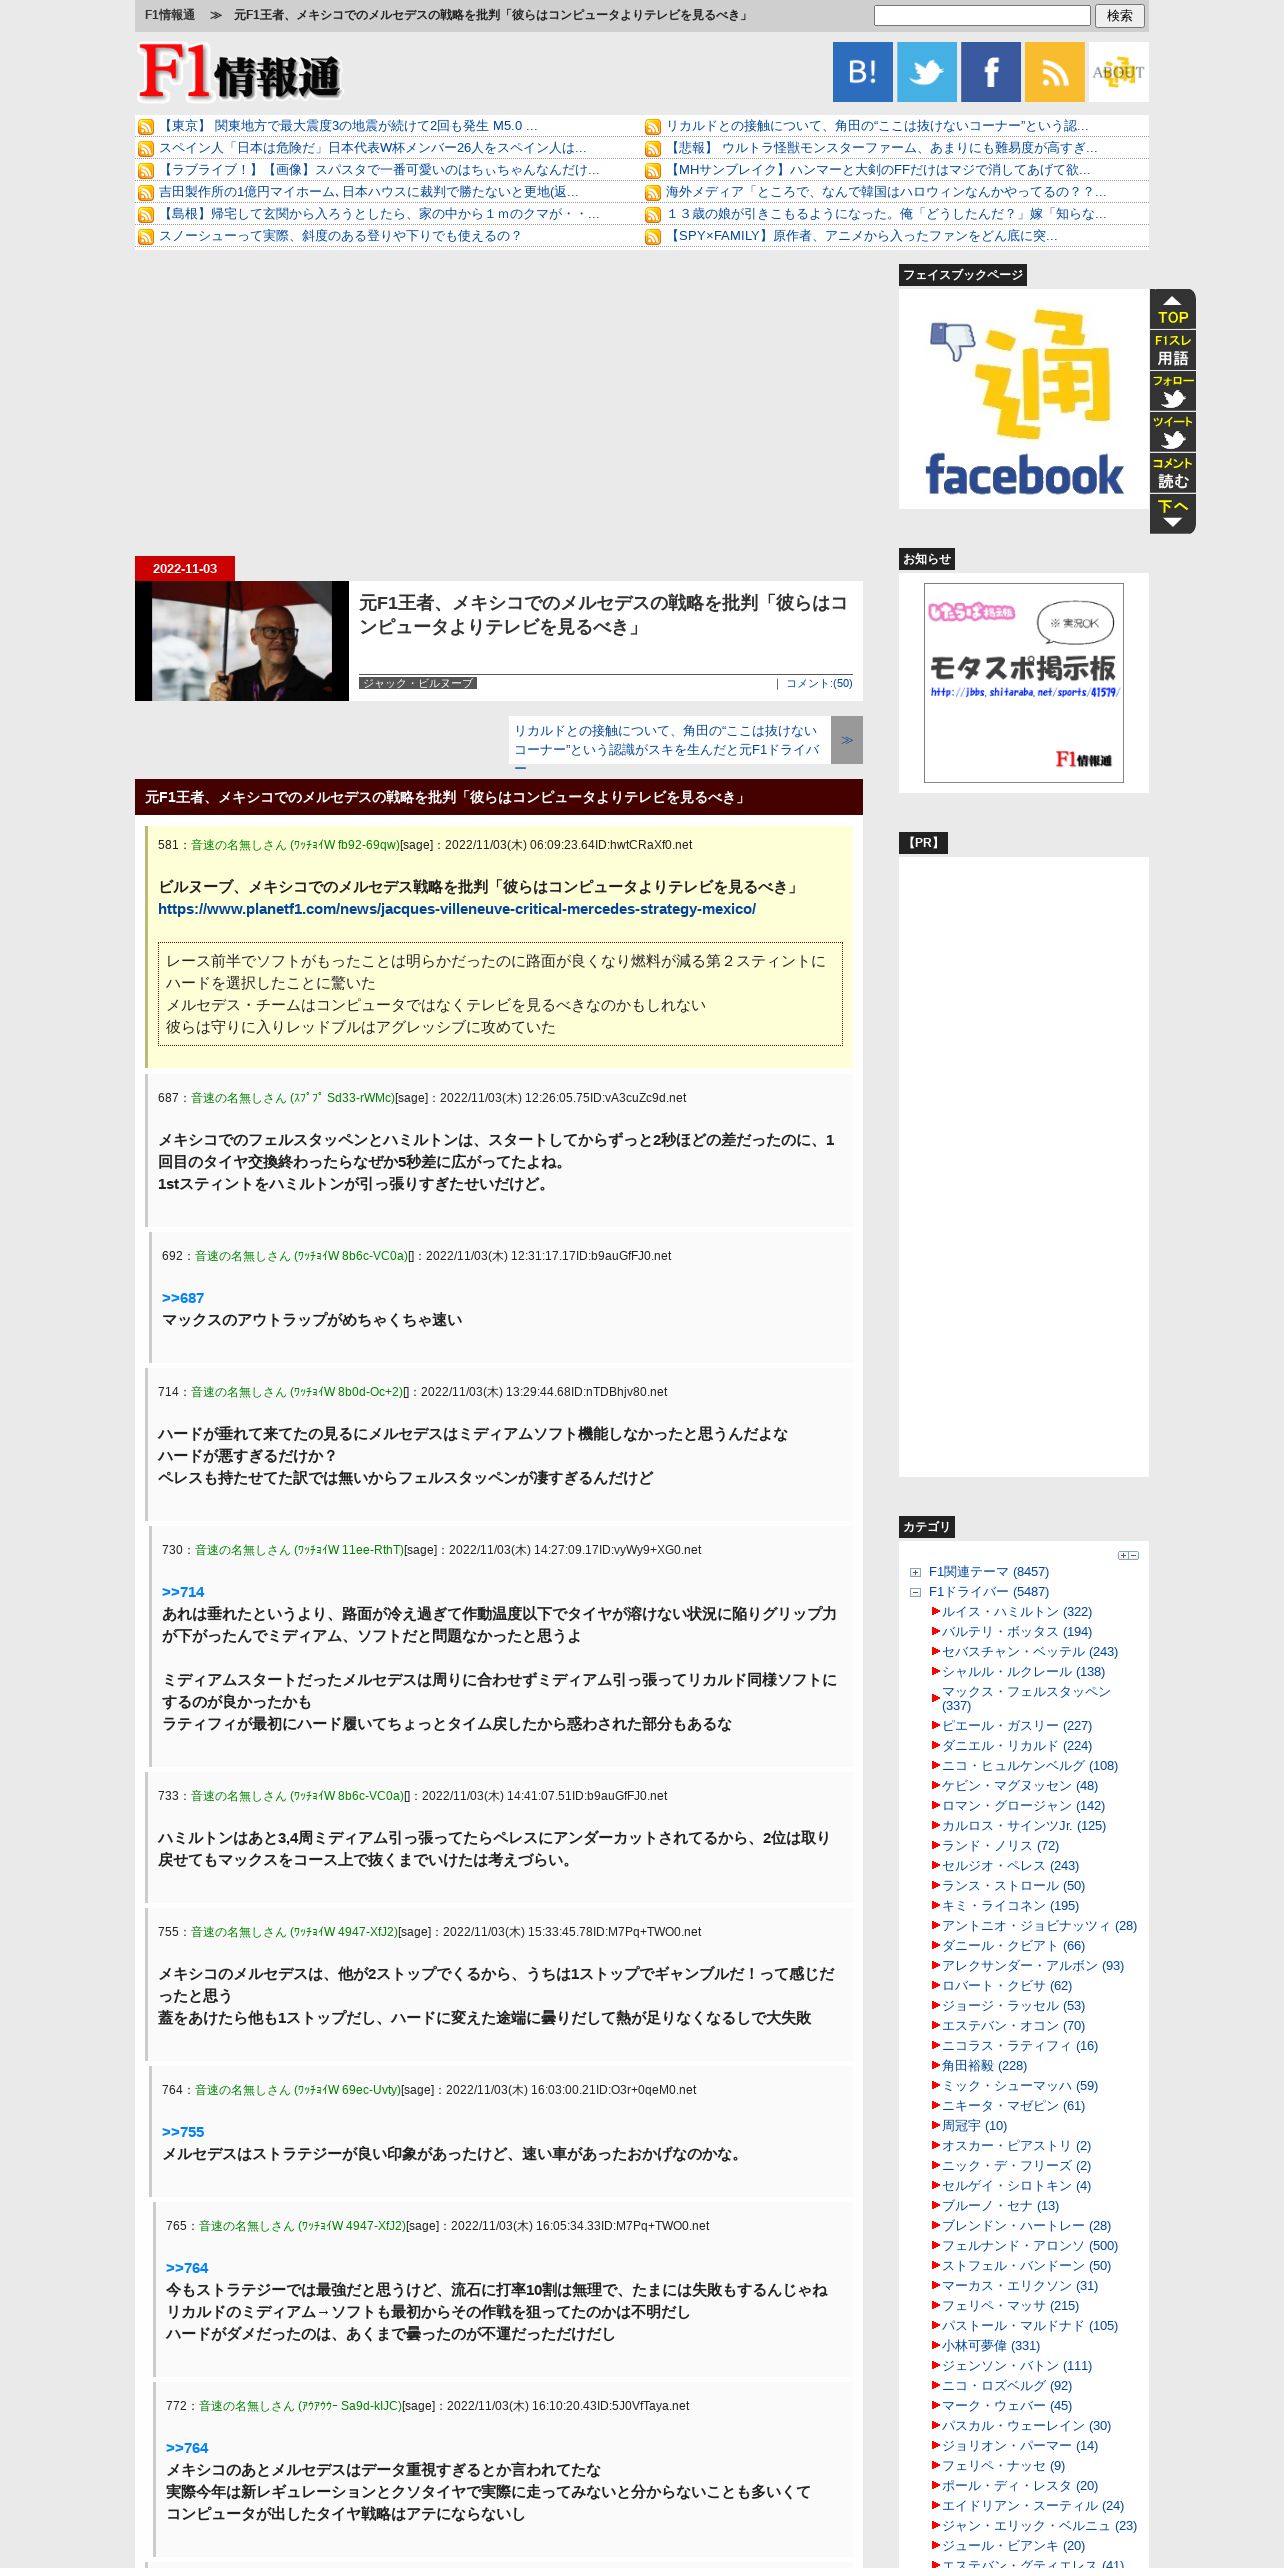The height and width of the screenshot is (2568, 1284).
Task: Click F1情報通 breadcrumb link
Action: click(169, 15)
